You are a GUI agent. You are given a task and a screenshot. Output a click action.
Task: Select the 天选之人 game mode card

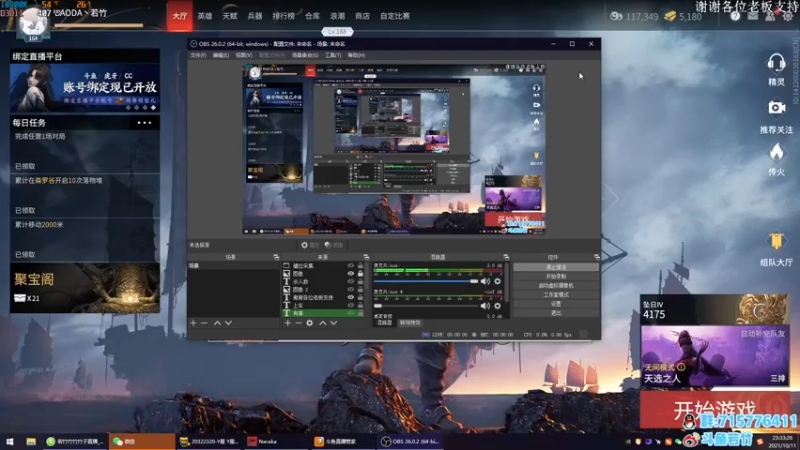click(715, 356)
